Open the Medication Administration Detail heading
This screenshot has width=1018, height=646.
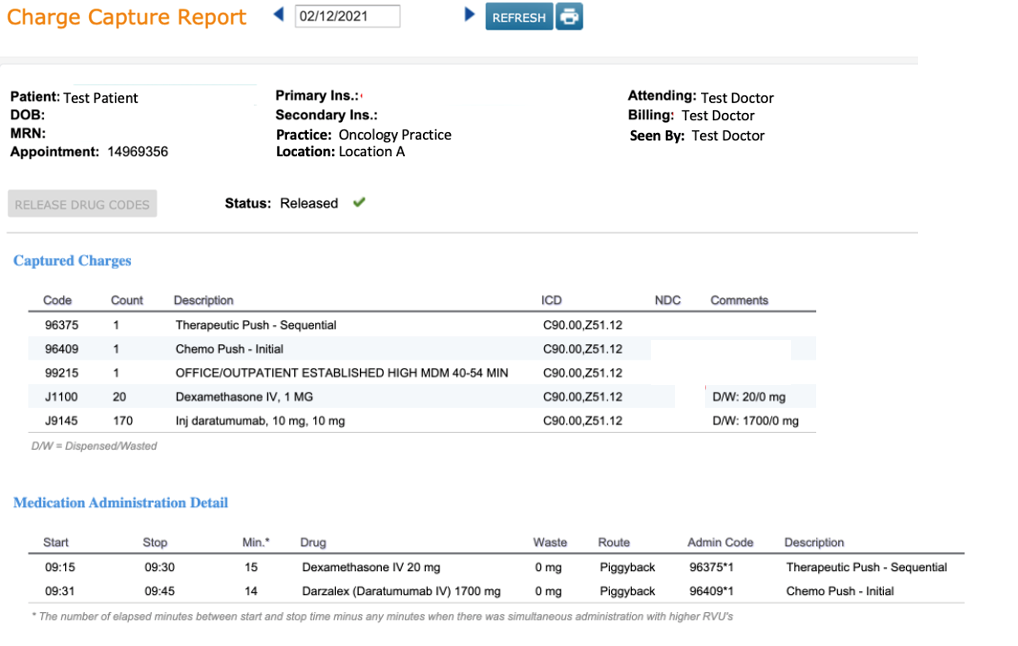(120, 503)
